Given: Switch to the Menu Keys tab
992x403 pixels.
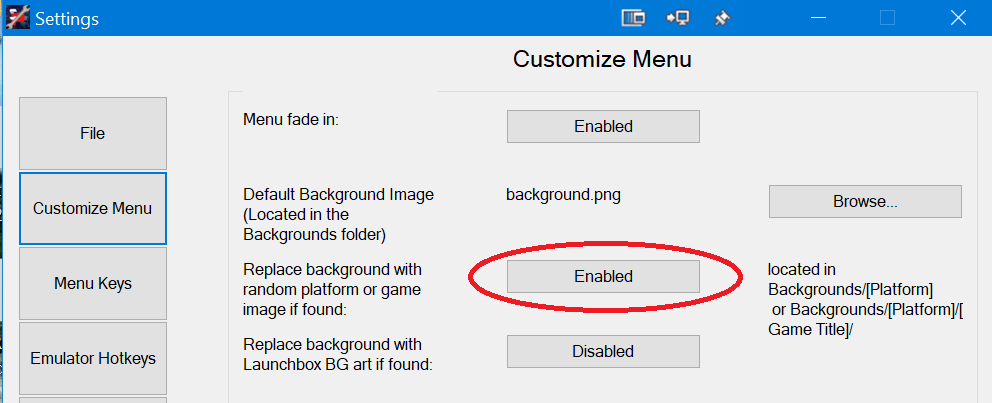Looking at the screenshot, I should click(x=93, y=283).
